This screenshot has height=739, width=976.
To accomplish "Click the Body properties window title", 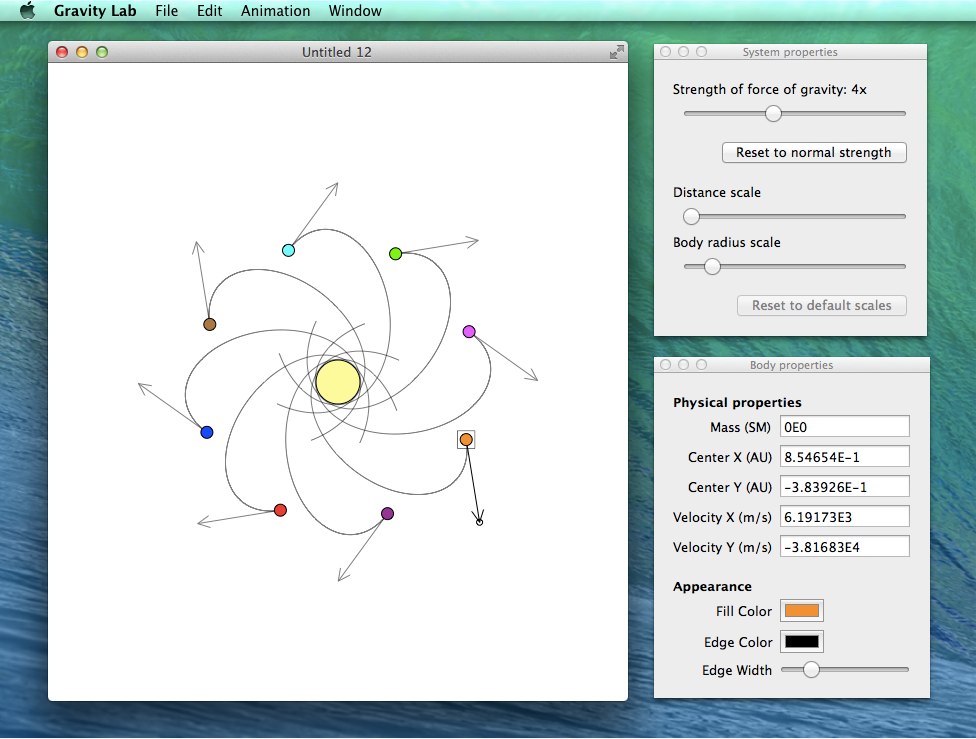I will click(x=791, y=365).
